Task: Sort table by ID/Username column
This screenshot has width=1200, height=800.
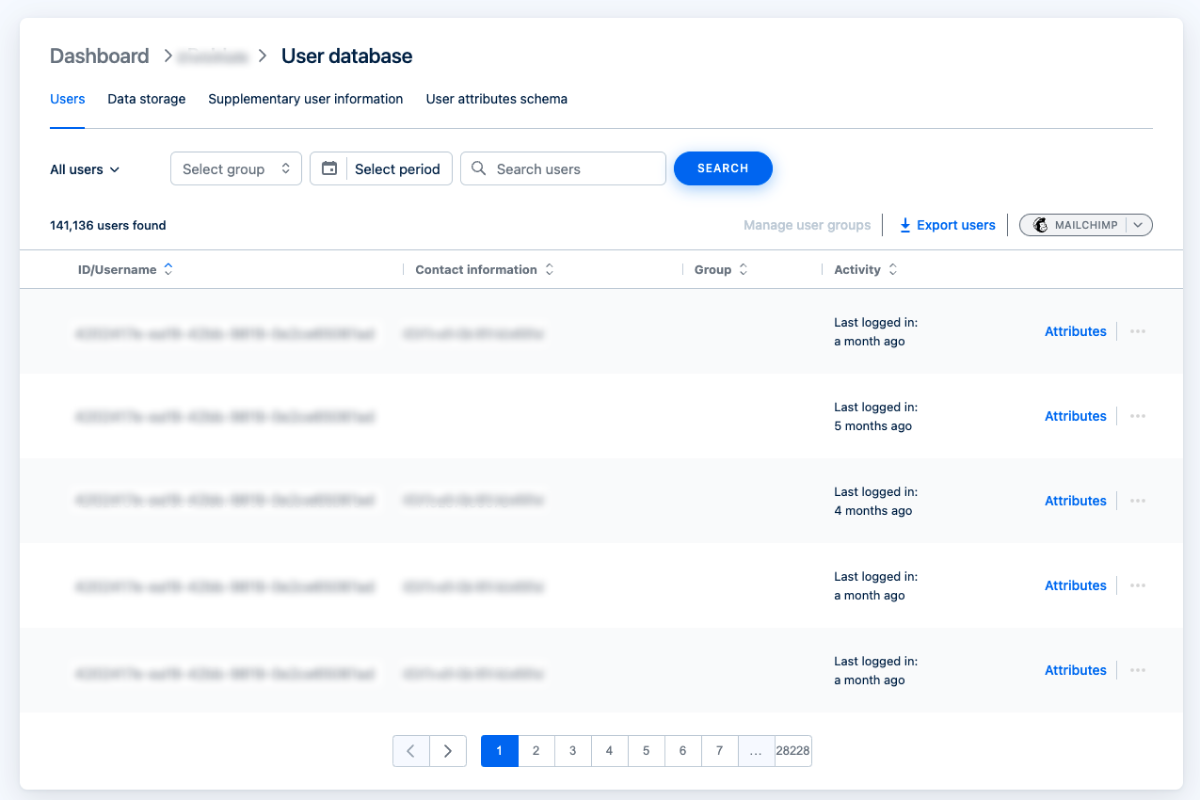Action: pos(168,270)
